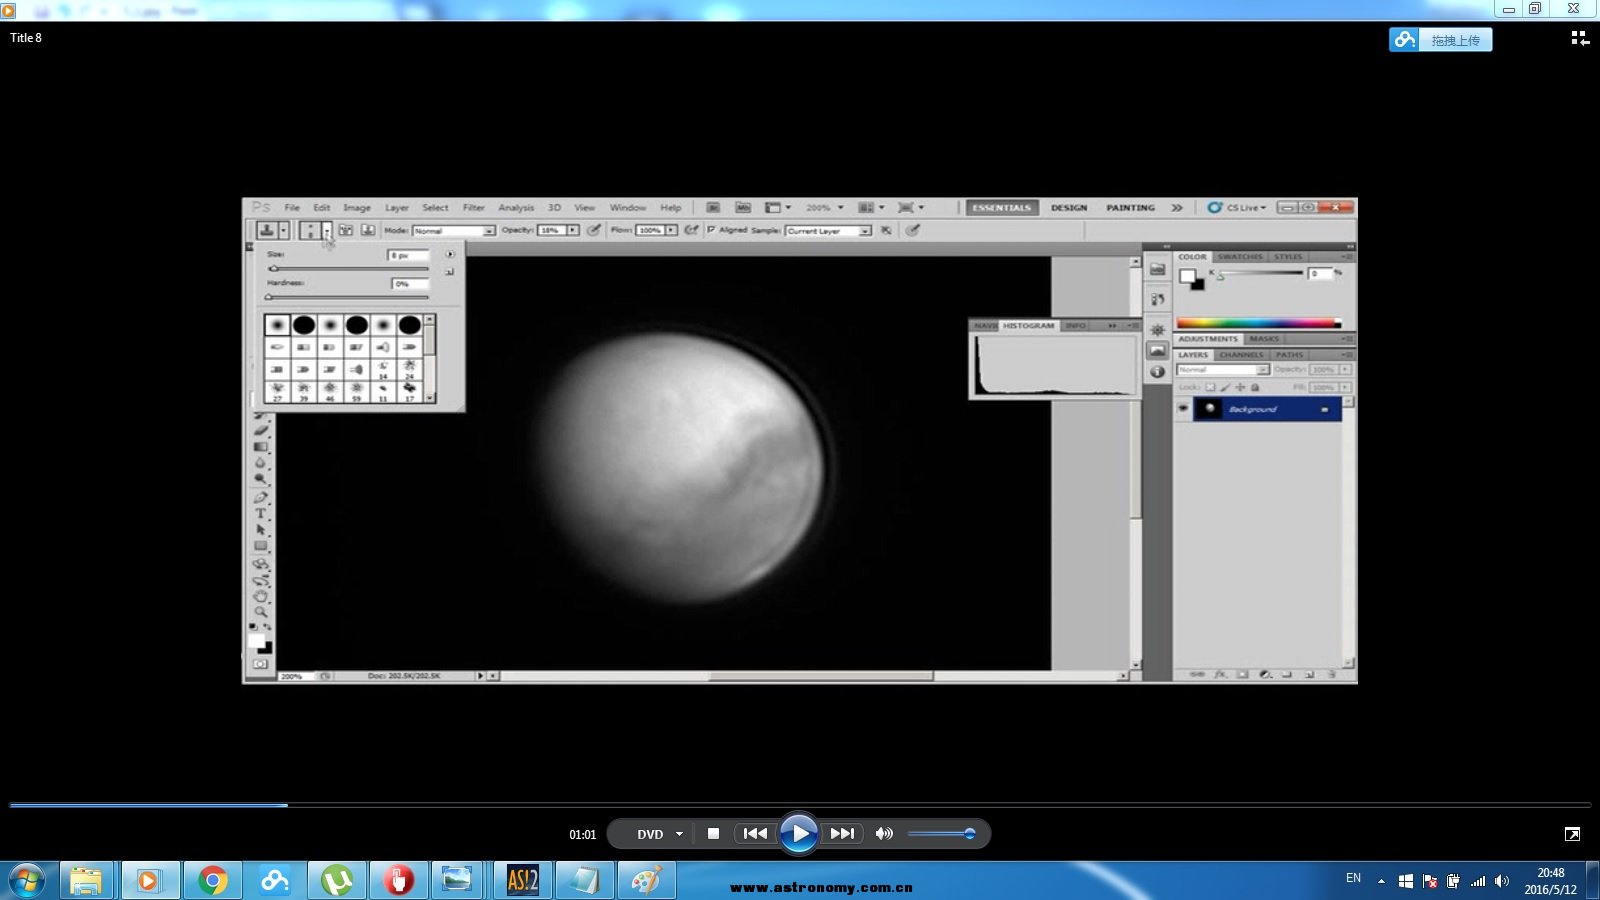Switch to the Channels tab
1600x900 pixels.
point(1241,355)
